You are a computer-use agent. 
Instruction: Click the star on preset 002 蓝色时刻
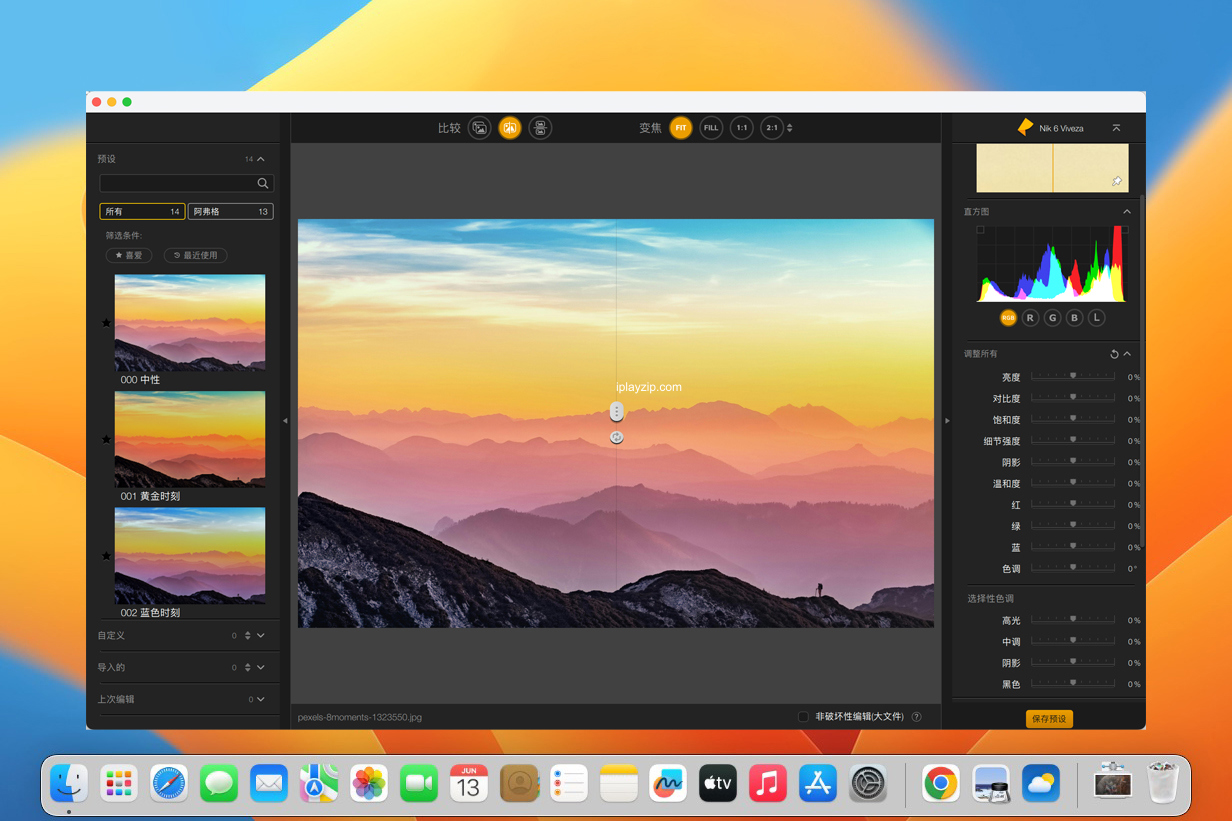[x=106, y=556]
